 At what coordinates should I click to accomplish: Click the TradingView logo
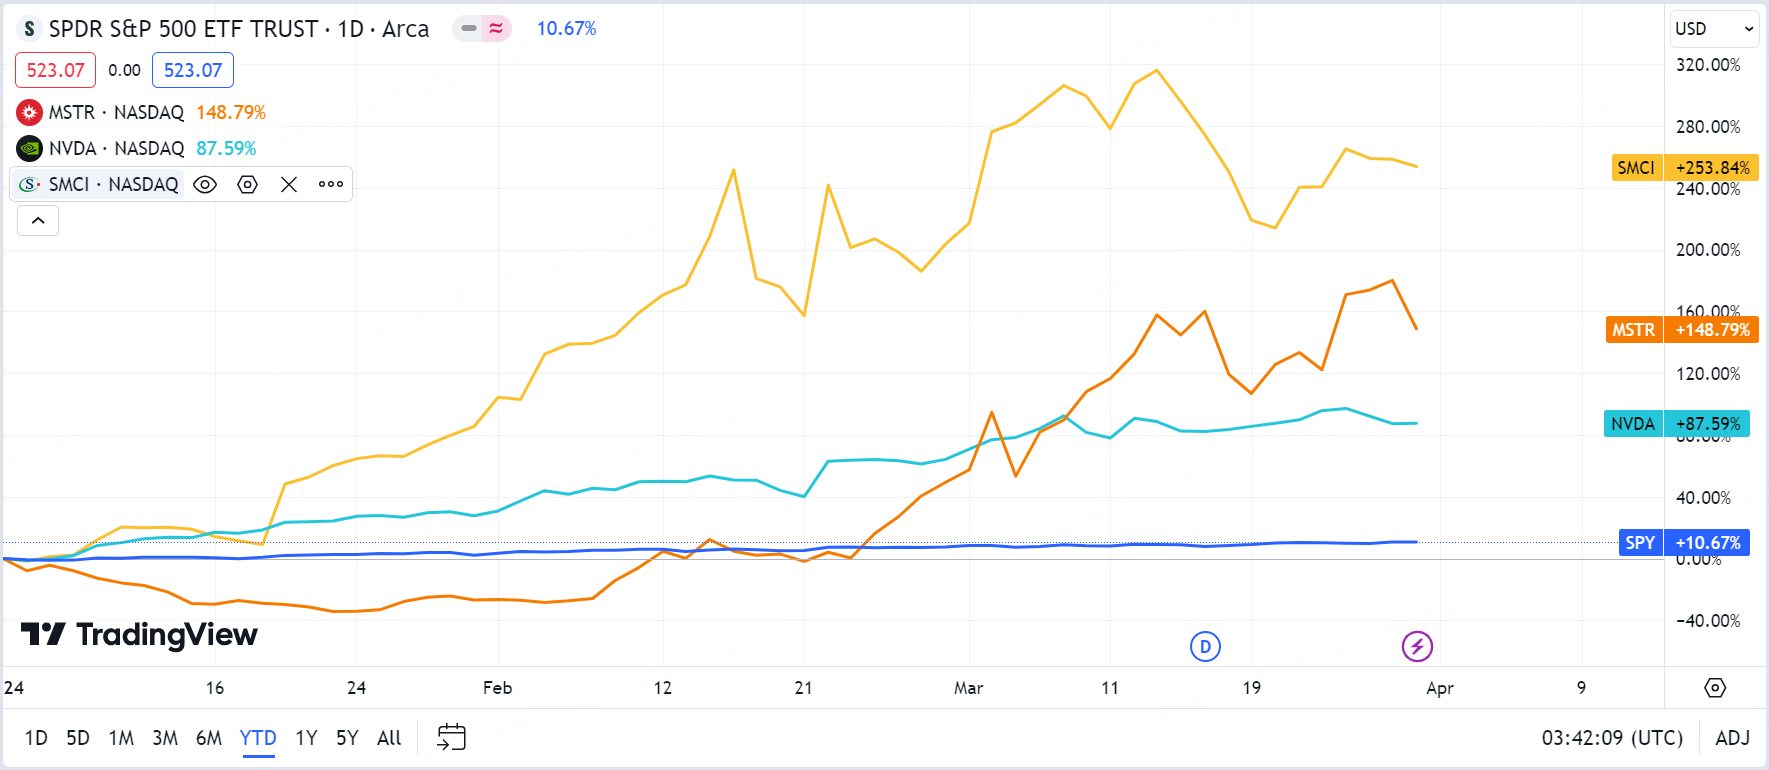pos(140,635)
